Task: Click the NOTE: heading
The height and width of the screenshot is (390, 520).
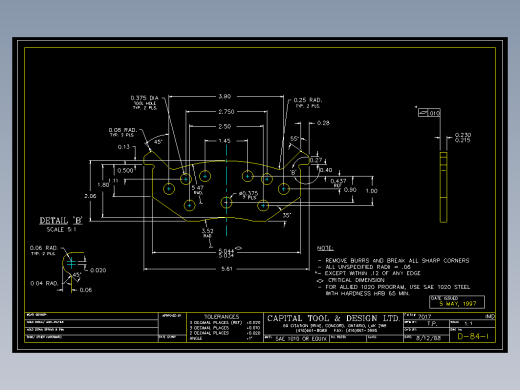Action: 325,248
